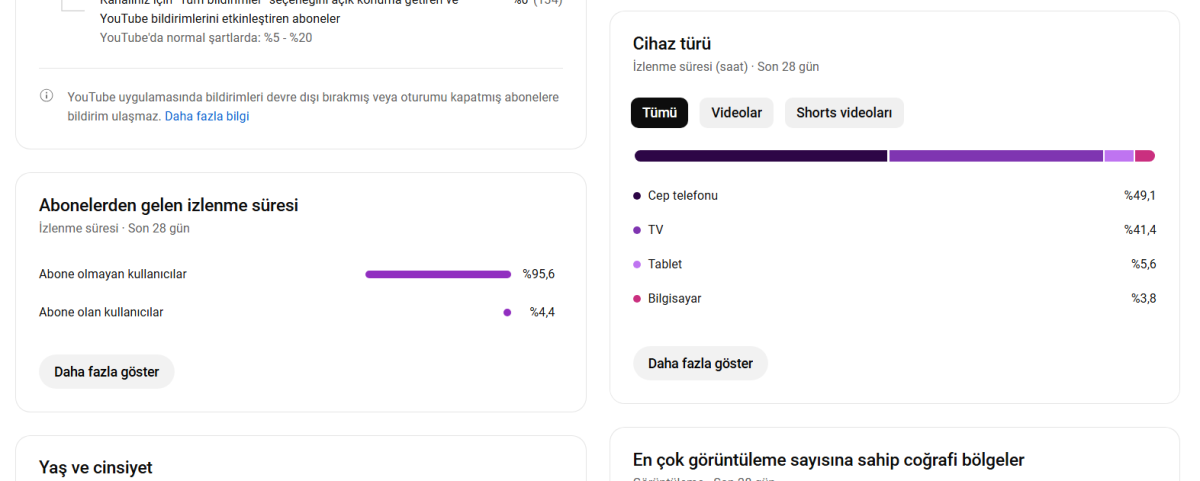
Task: Click the legend dot next to Tablet
Action: click(x=637, y=264)
